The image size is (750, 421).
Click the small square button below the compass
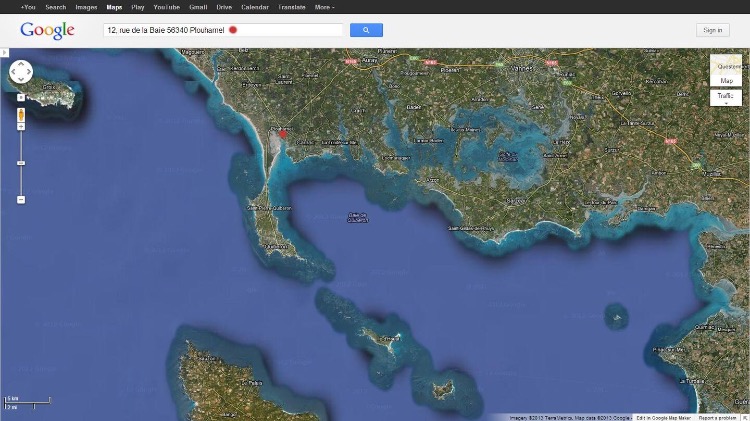(x=21, y=98)
